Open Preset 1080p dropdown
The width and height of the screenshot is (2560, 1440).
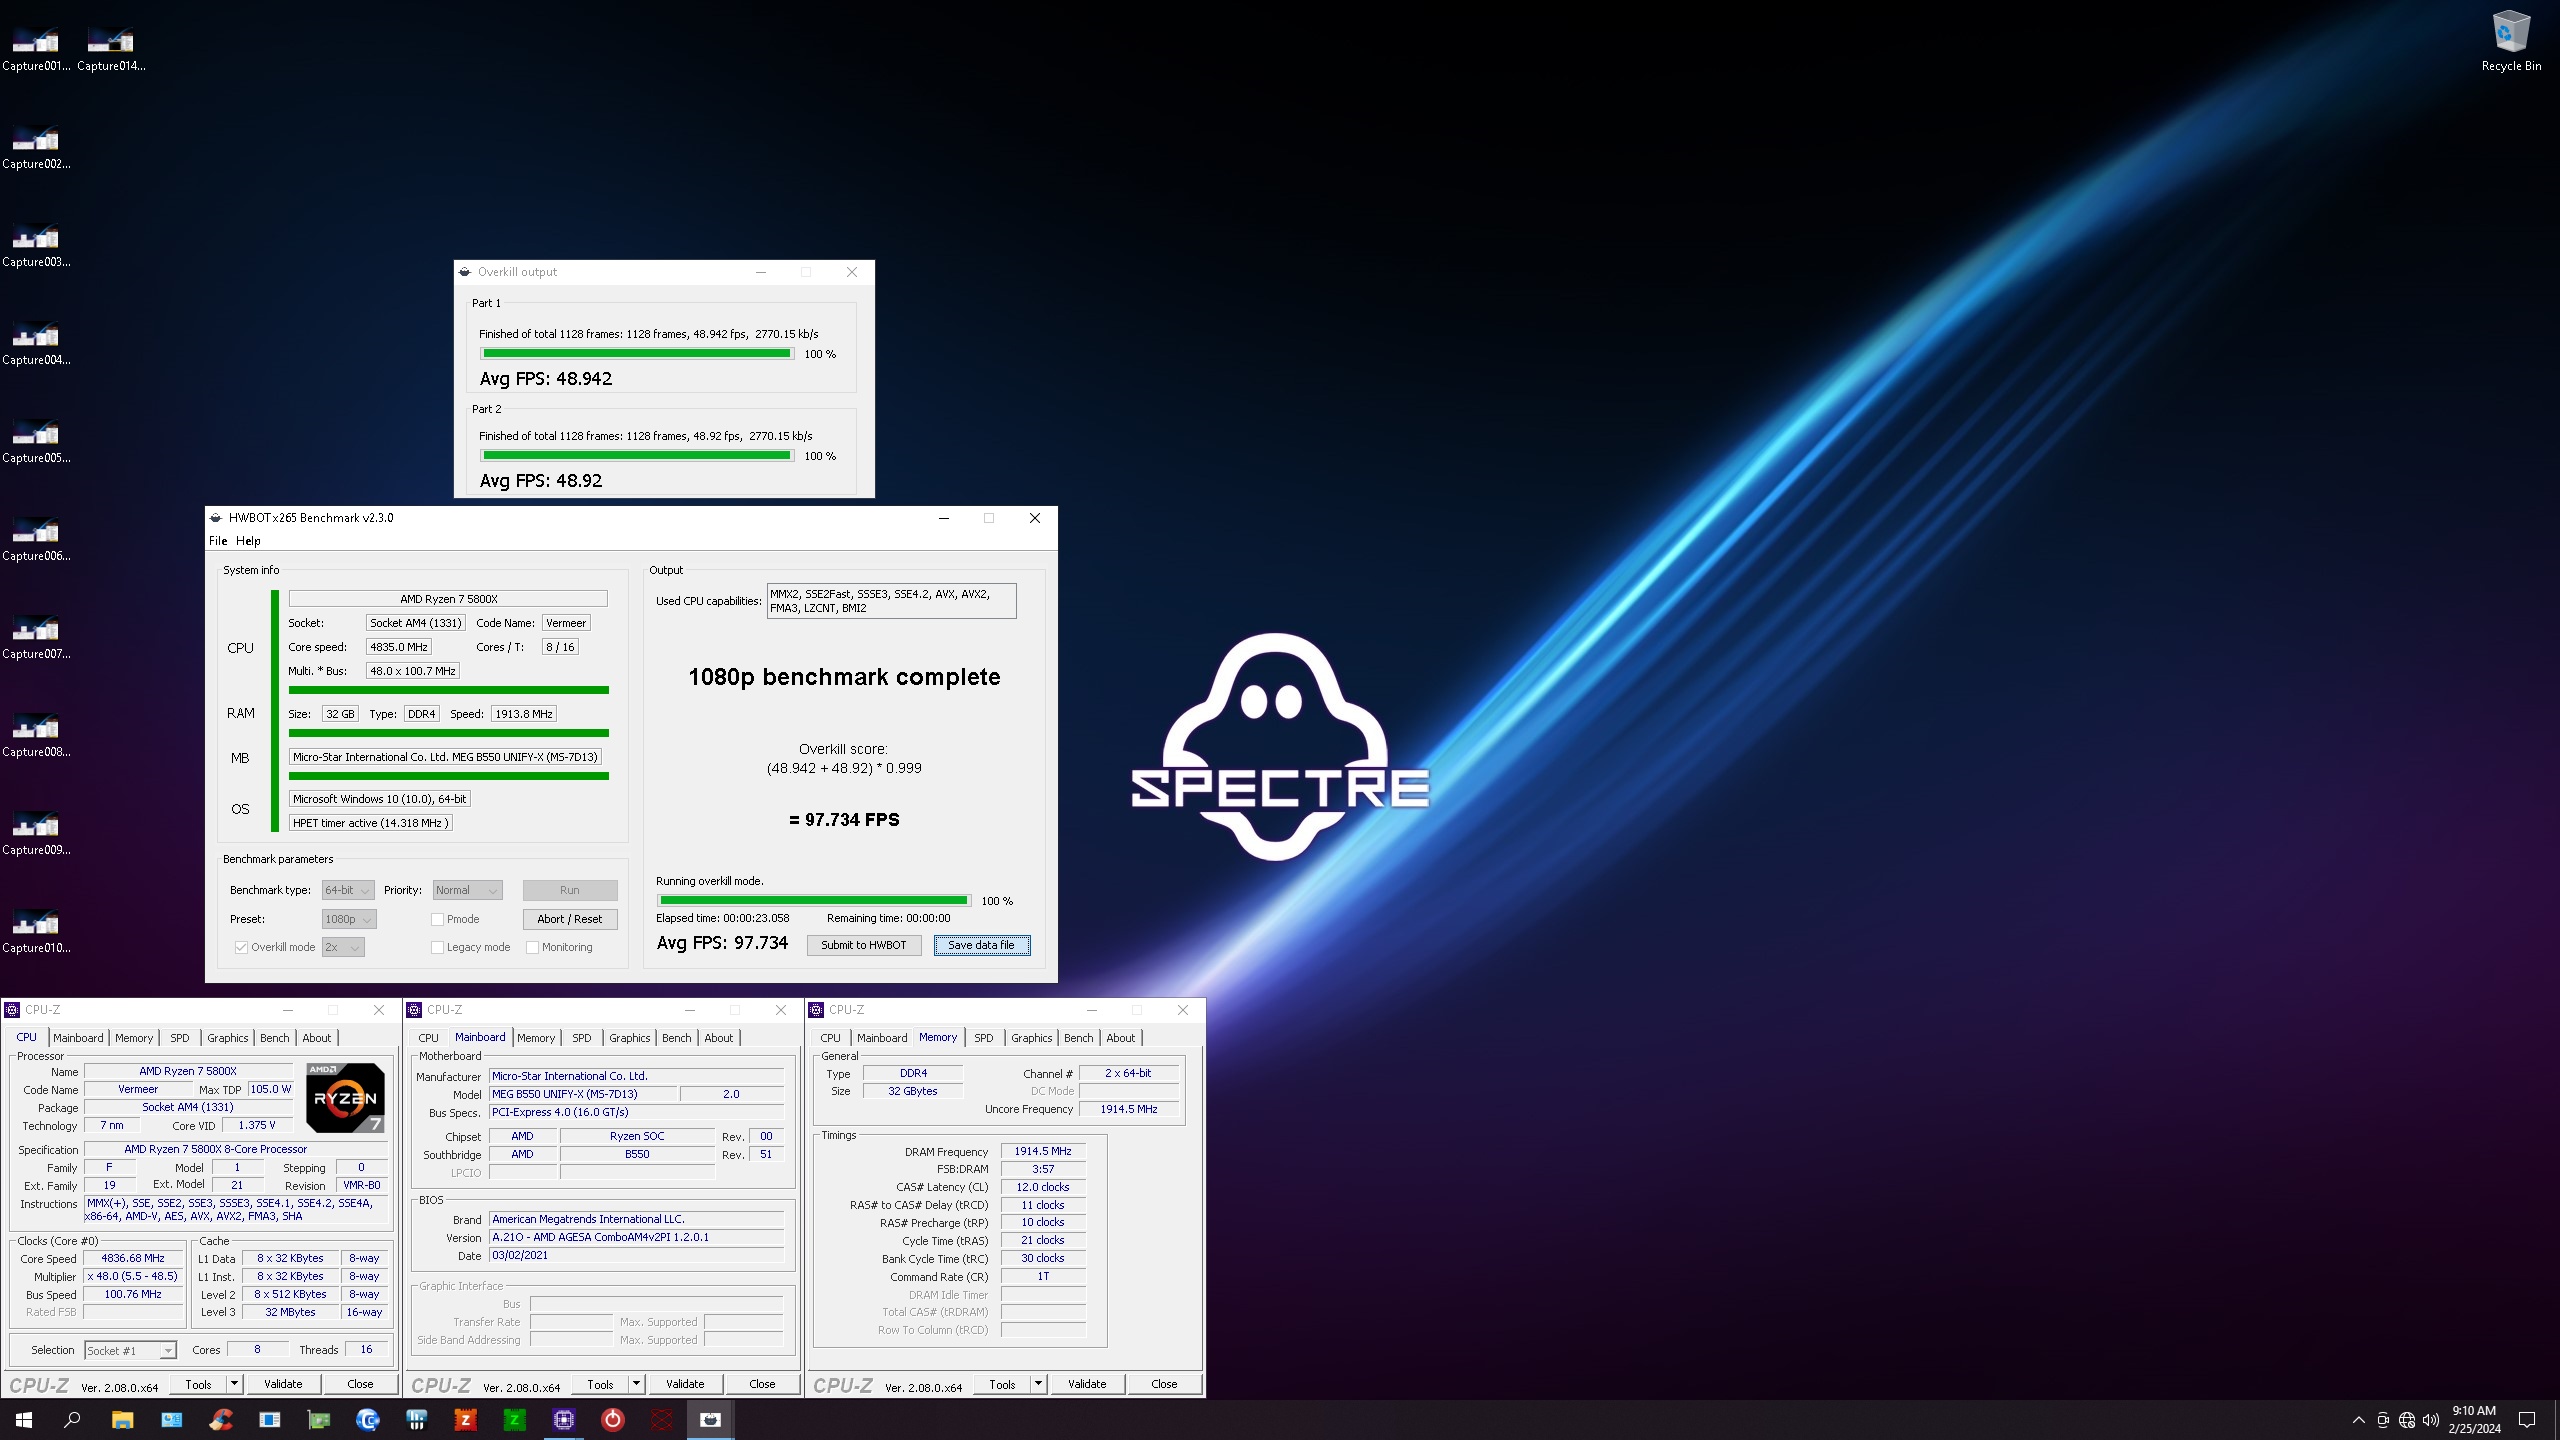[349, 919]
